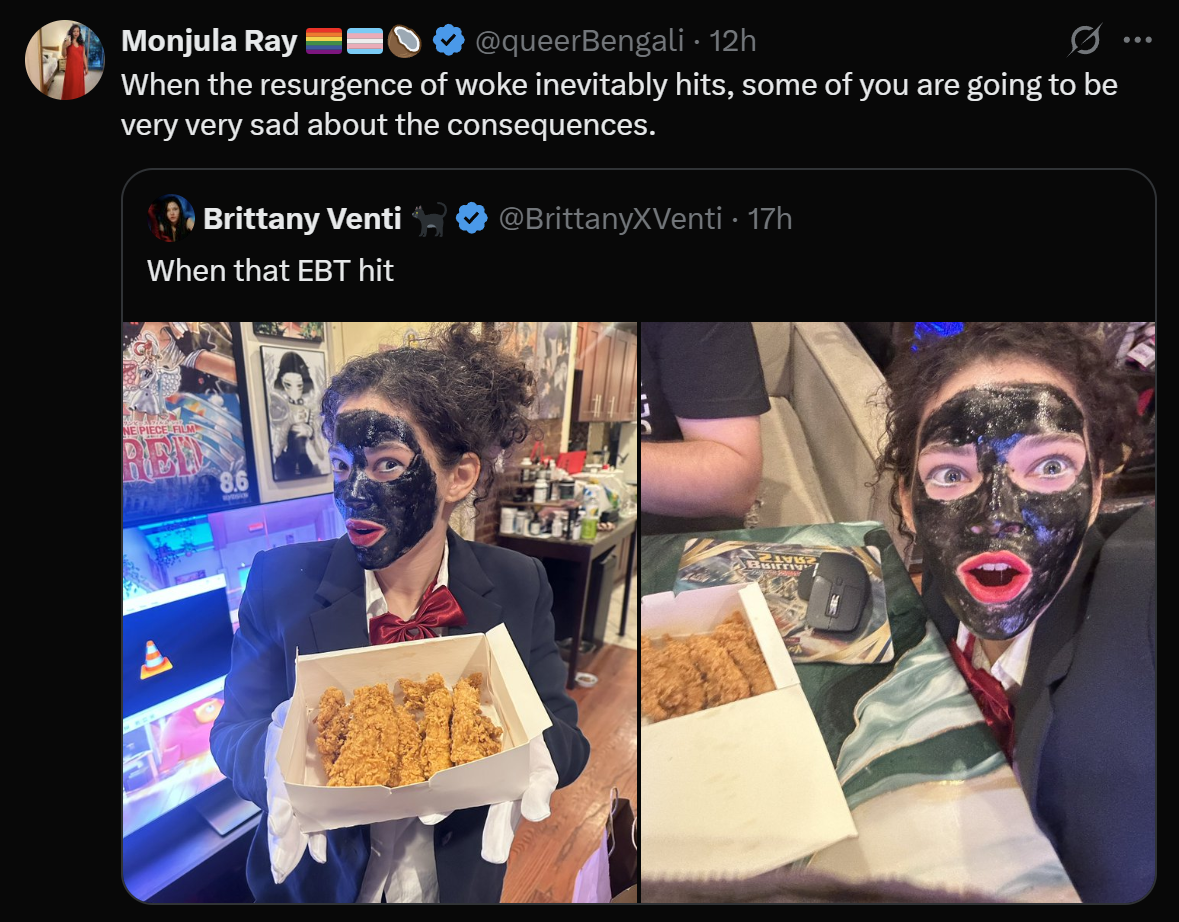Open the three-dot more options menu
The height and width of the screenshot is (922, 1179).
click(x=1138, y=40)
